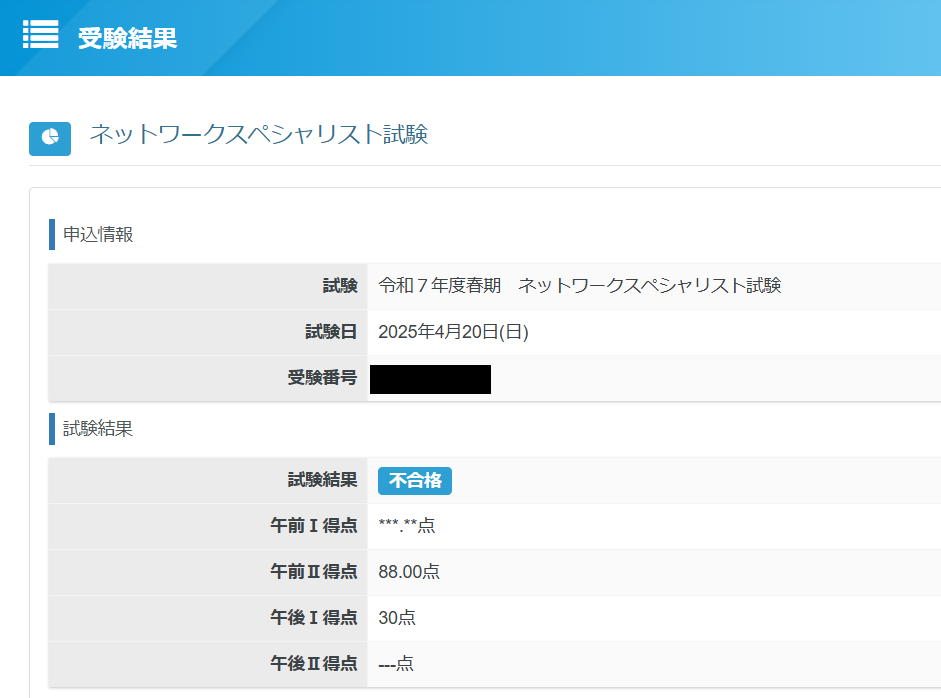Click the 午前Ⅱ得点 row label
941x698 pixels.
(x=314, y=572)
